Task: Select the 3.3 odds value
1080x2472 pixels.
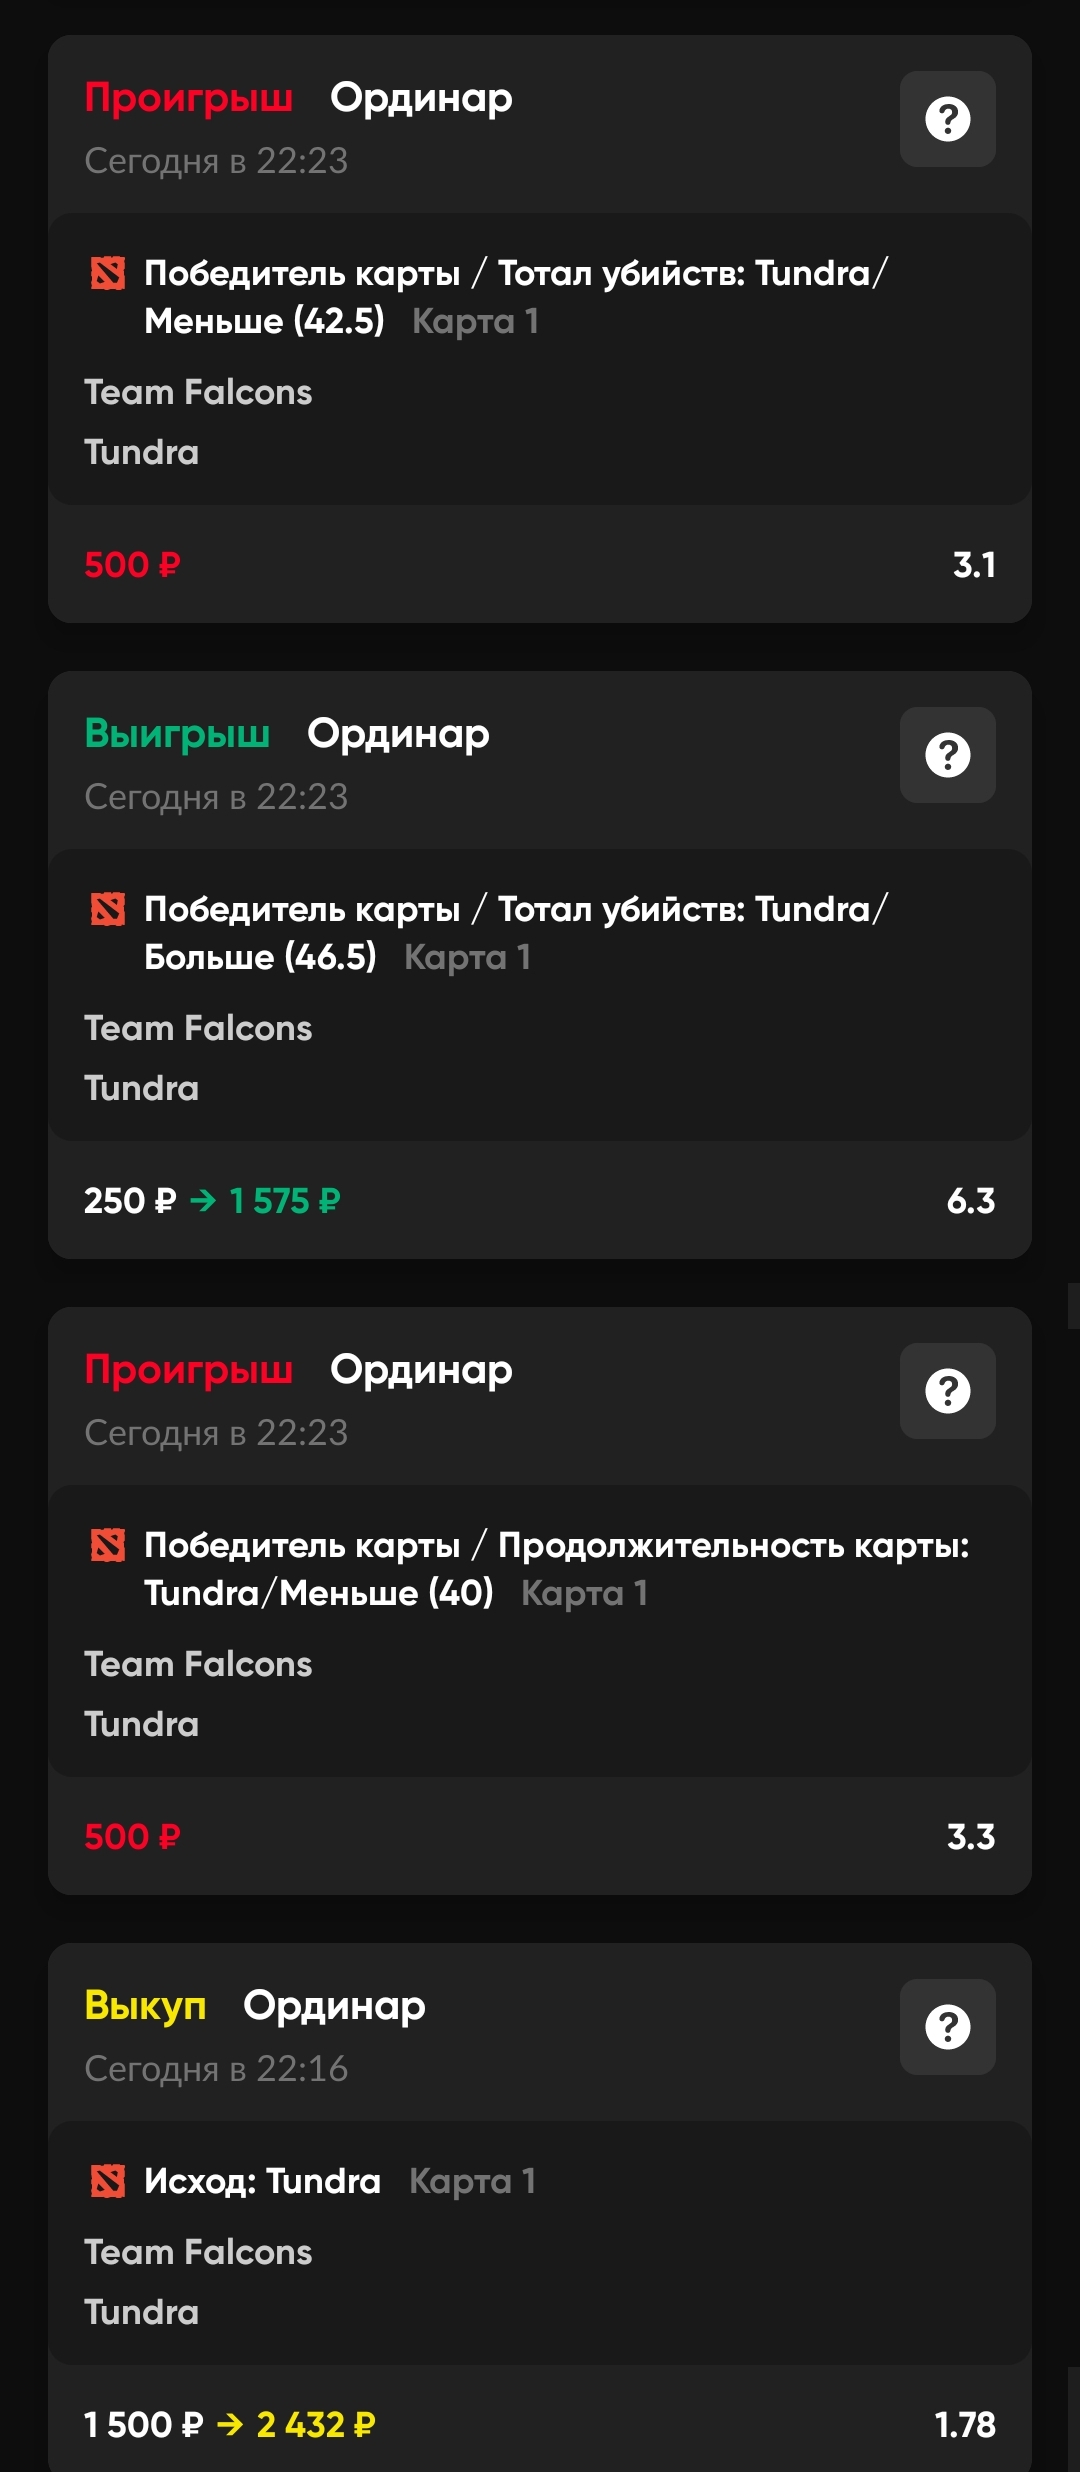Action: pyautogui.click(x=970, y=1837)
